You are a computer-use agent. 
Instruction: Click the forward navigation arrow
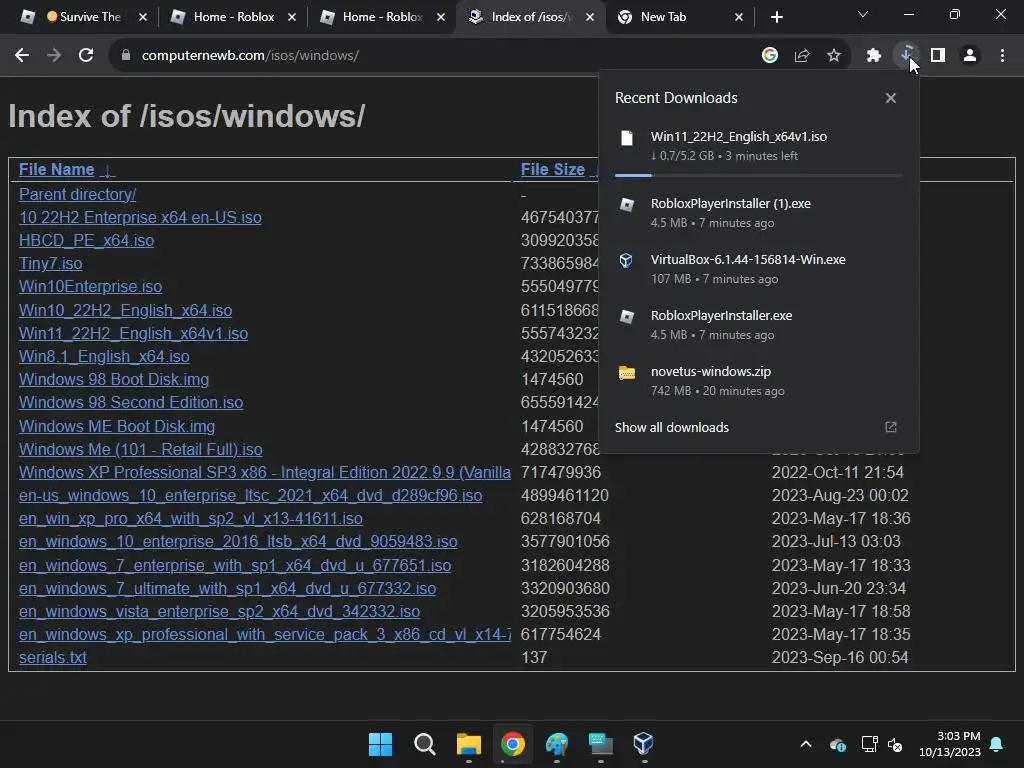(54, 56)
